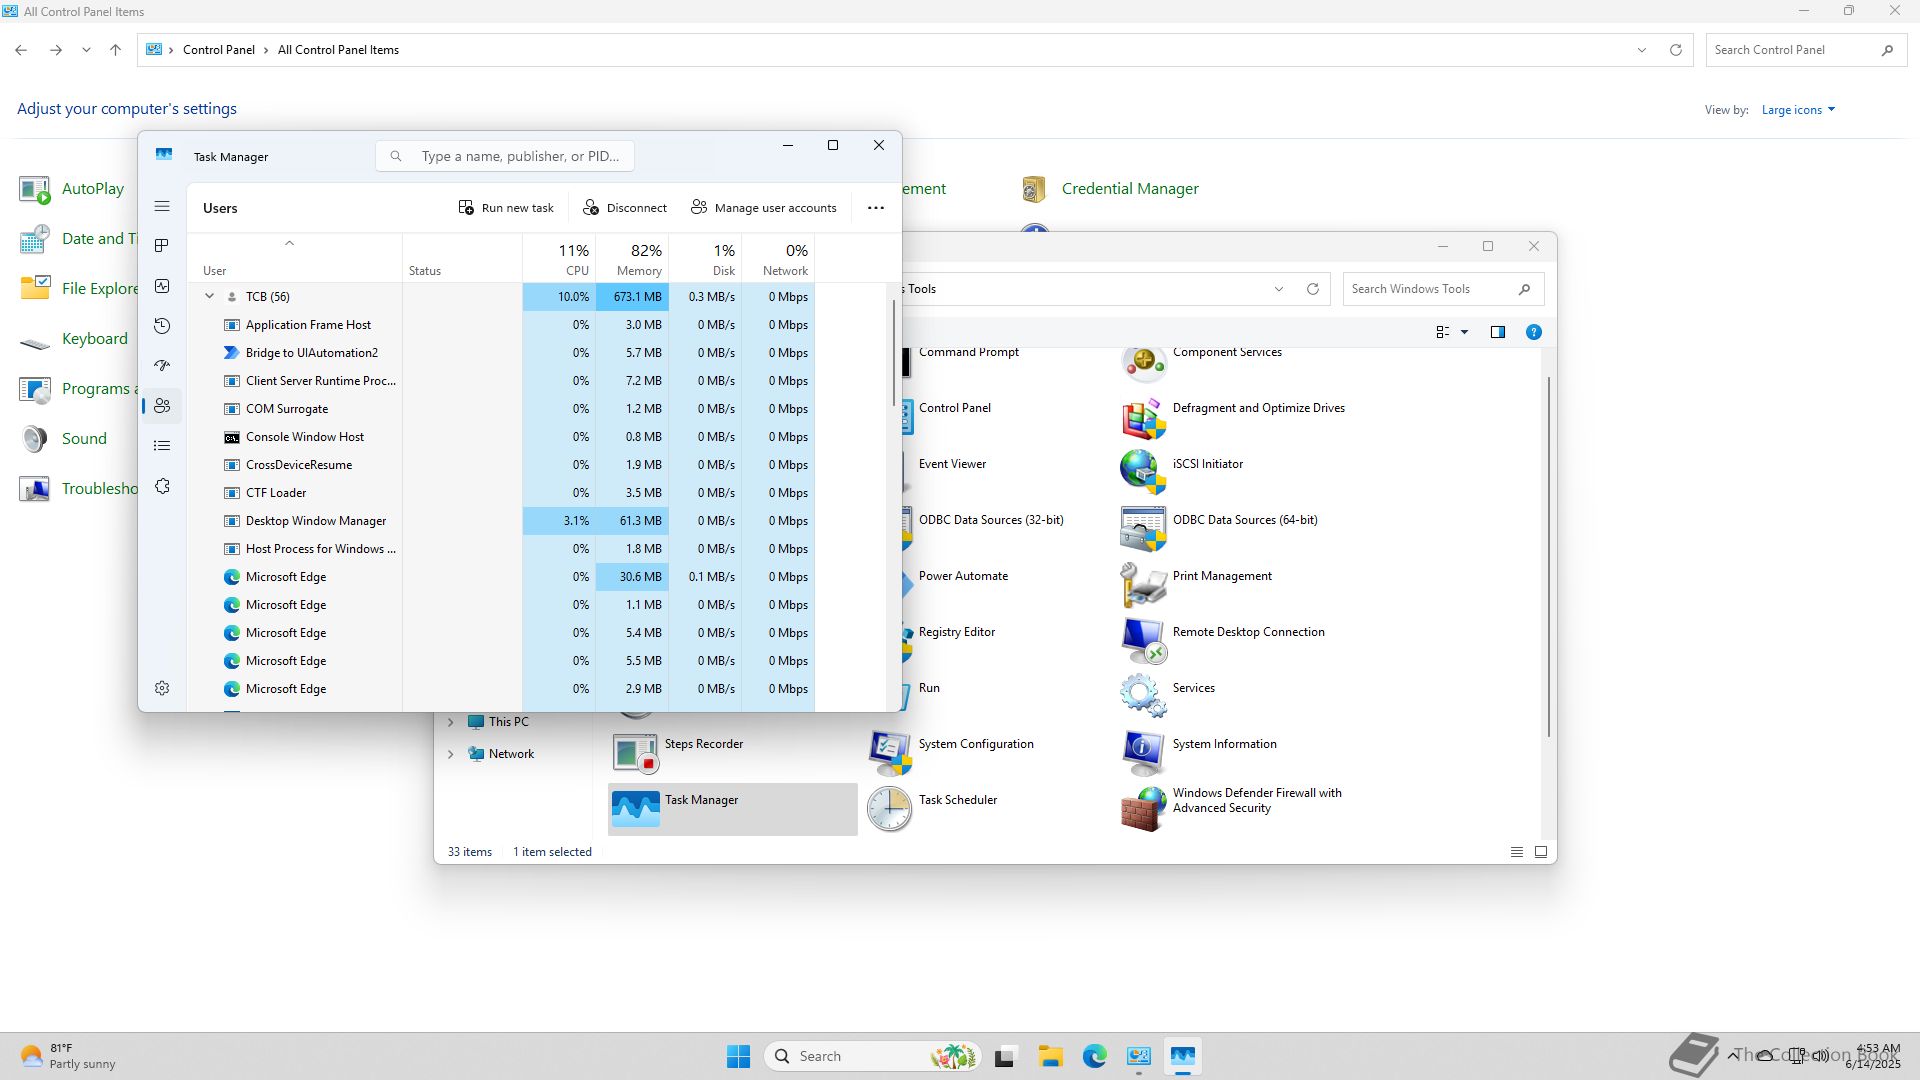Toggle preview pane in Windows Tools
1920x1080 pixels.
(x=1497, y=332)
